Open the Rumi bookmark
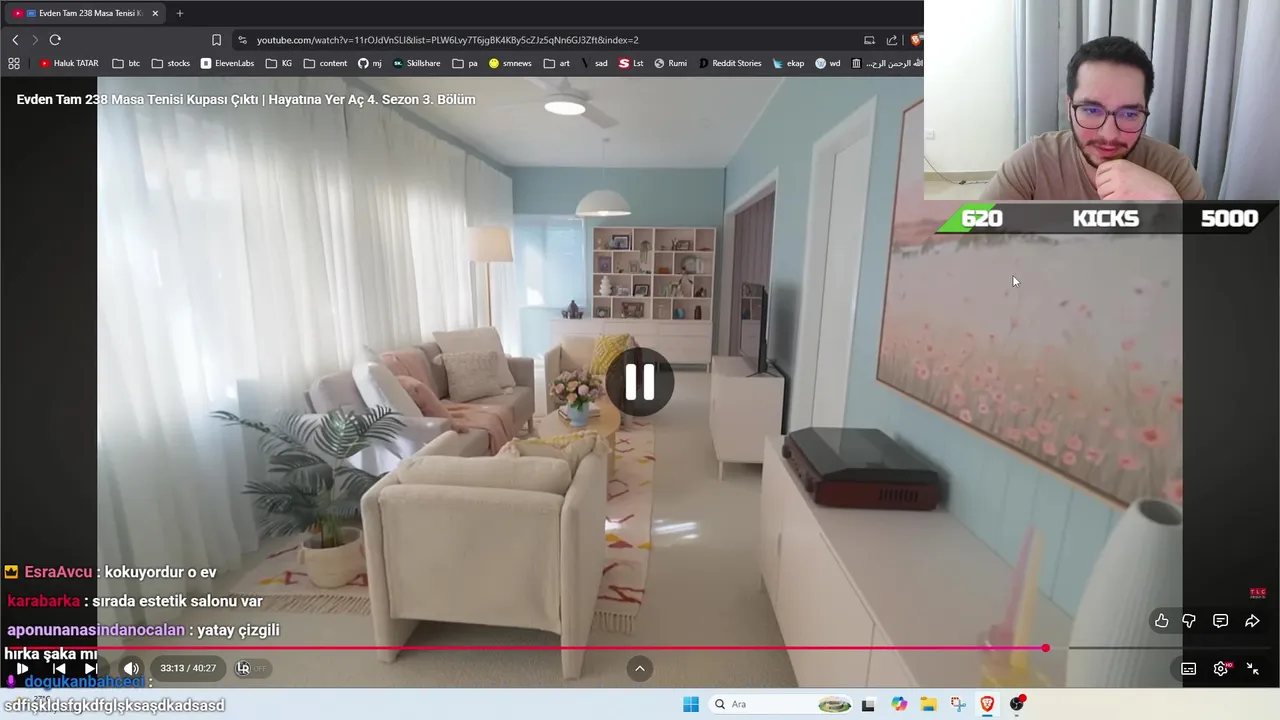 click(671, 63)
